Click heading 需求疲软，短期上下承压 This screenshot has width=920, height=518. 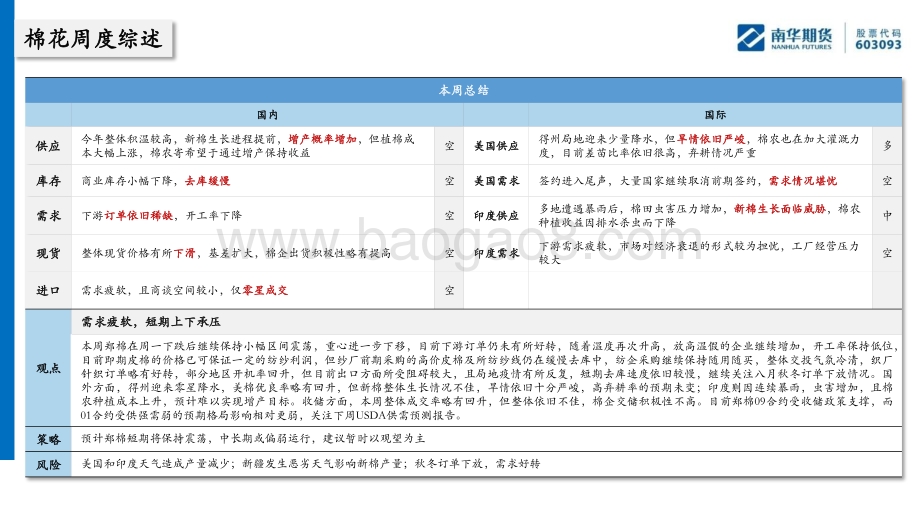151,322
